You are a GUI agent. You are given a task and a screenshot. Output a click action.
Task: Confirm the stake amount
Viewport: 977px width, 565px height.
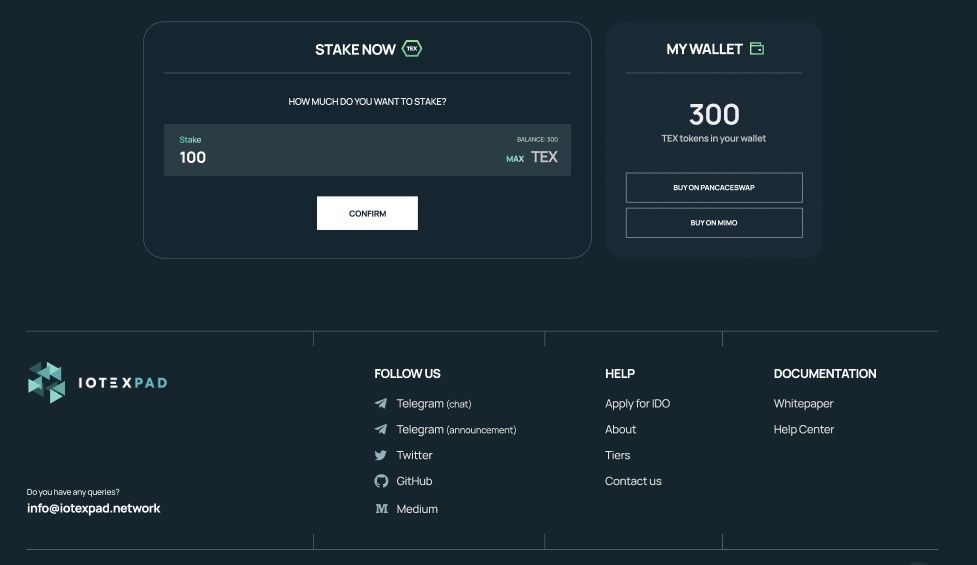(x=367, y=213)
